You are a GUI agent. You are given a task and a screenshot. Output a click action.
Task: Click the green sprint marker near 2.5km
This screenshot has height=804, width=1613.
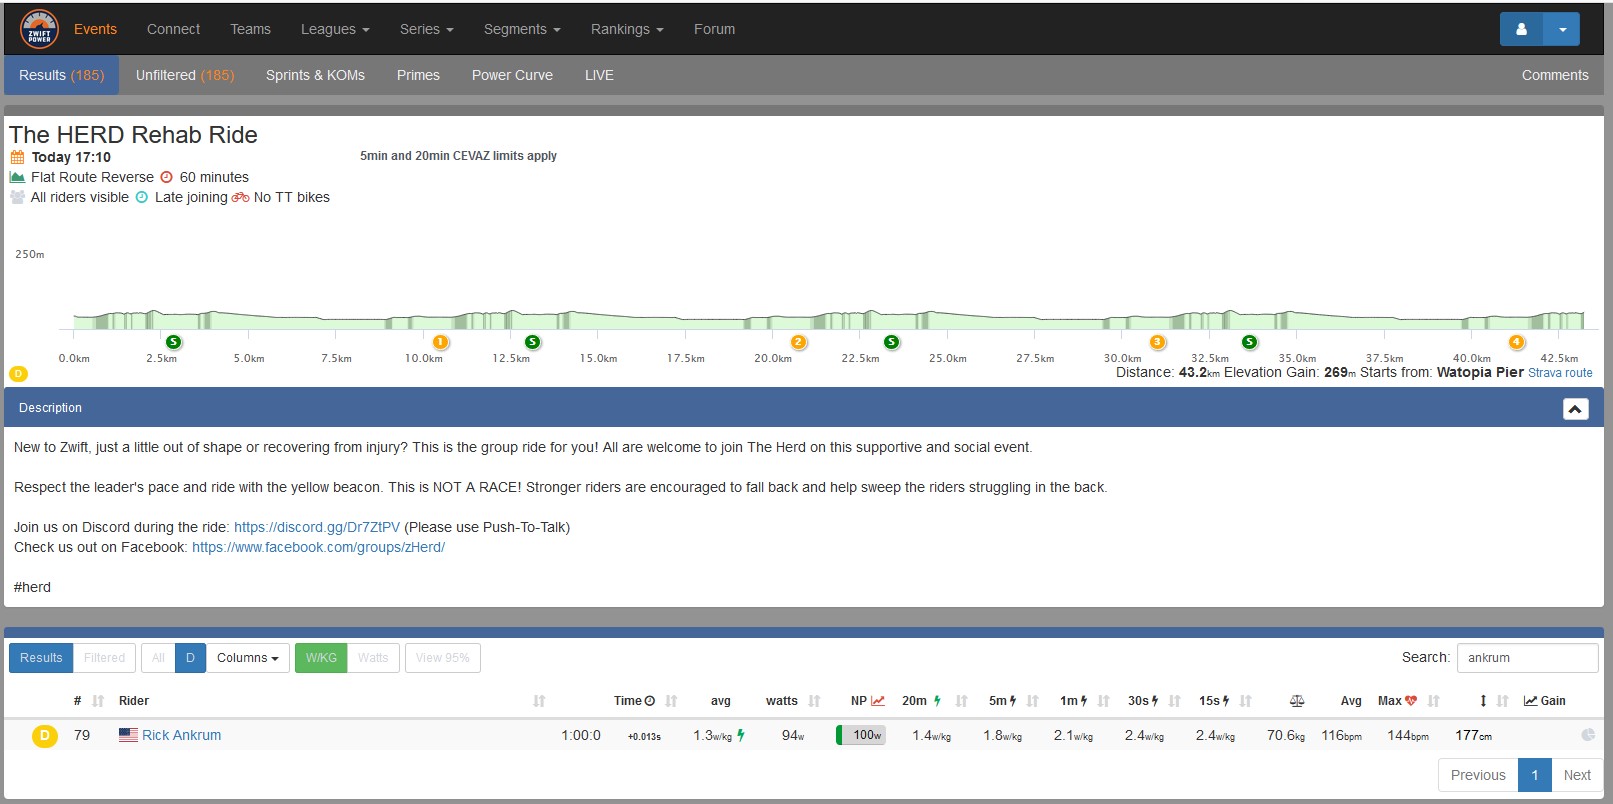pyautogui.click(x=173, y=342)
